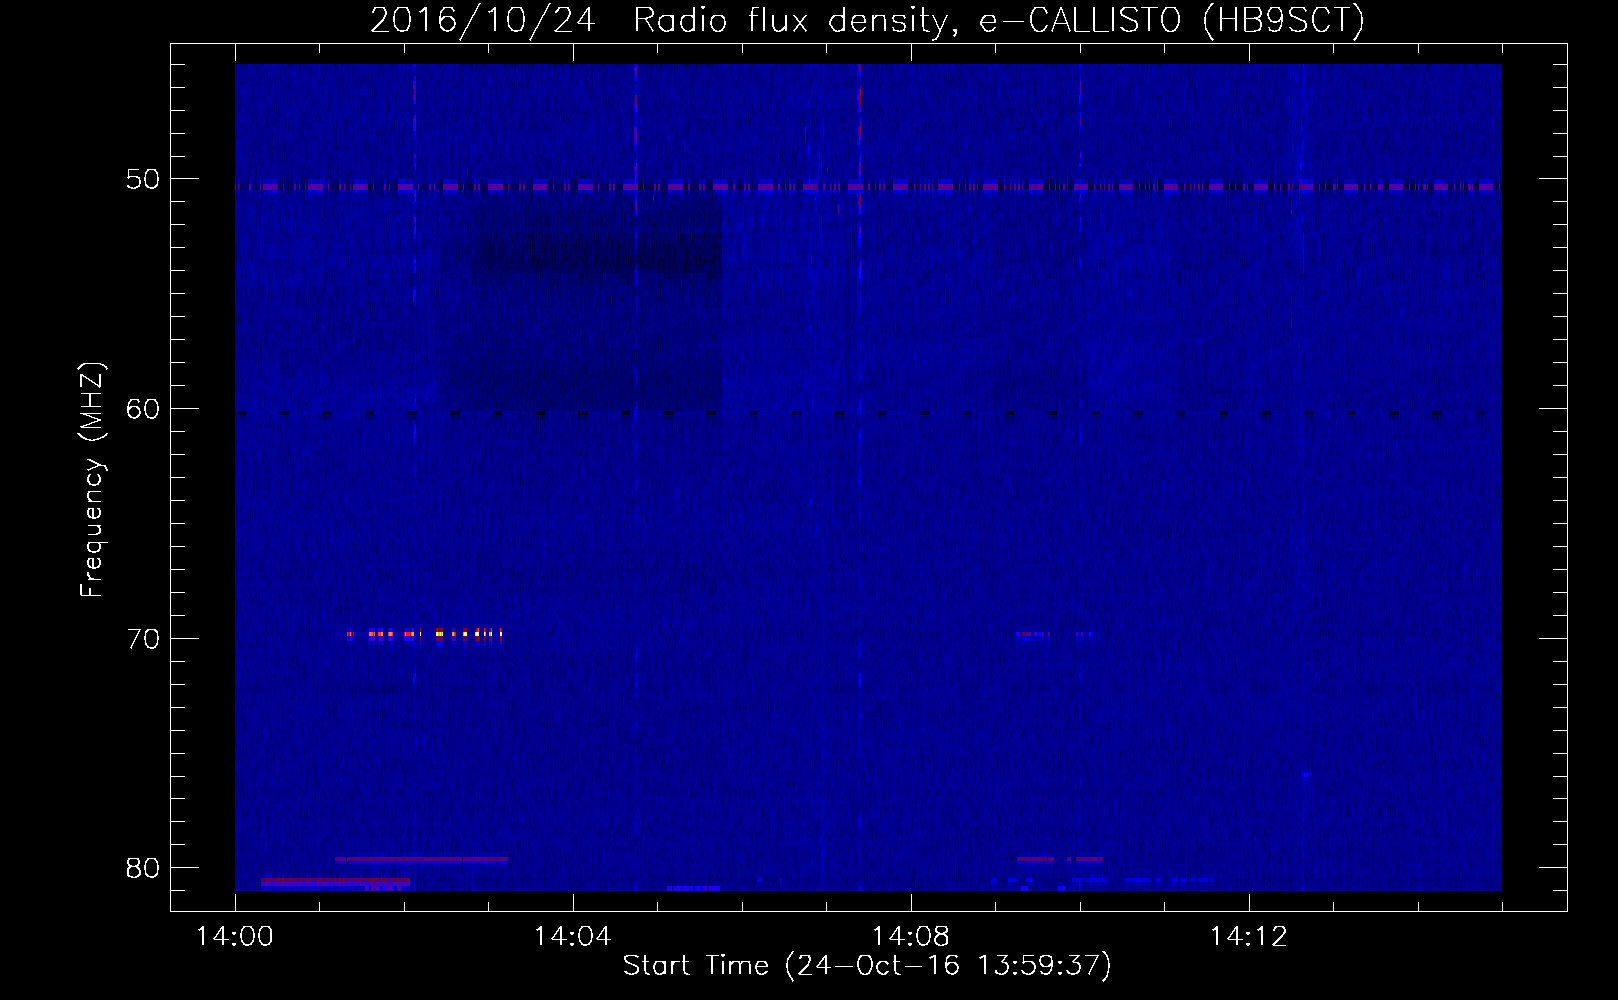Click the '80' frequency tick label

143,868
